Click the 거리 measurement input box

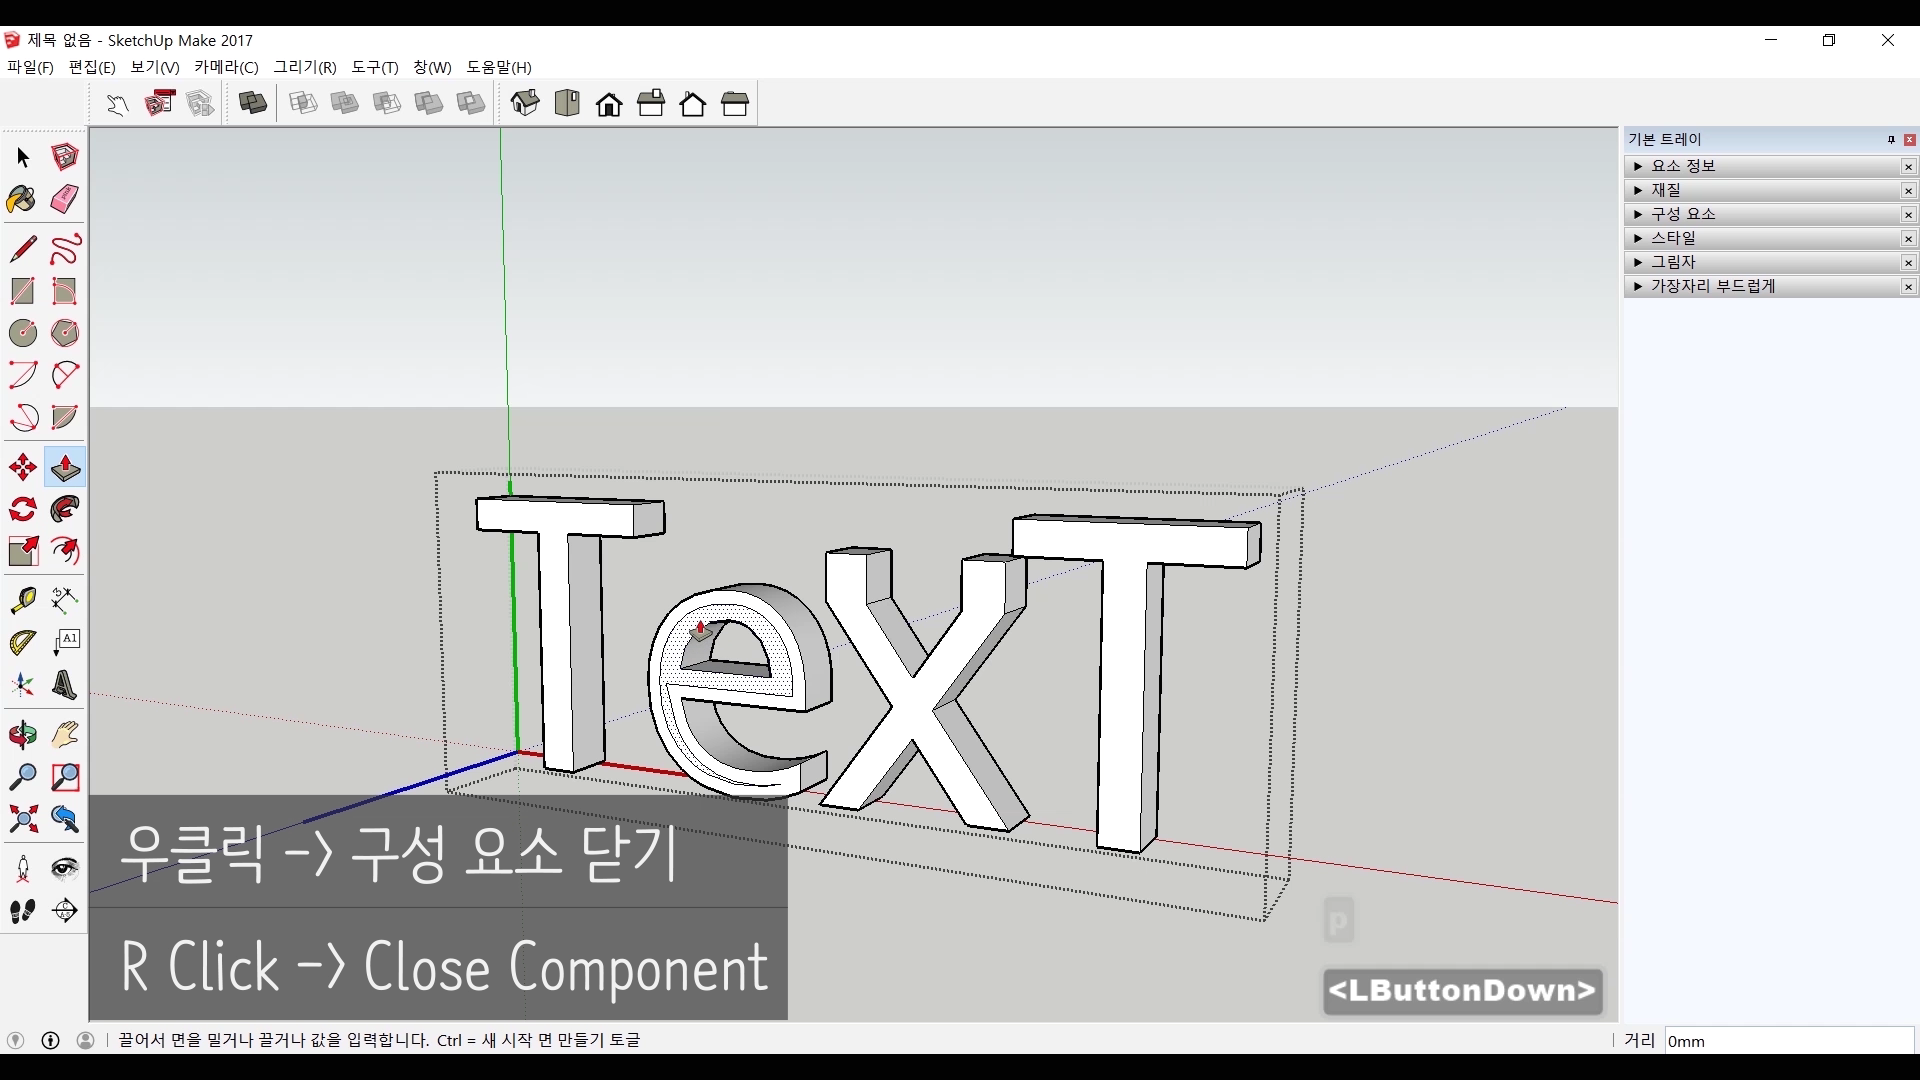(1788, 1041)
